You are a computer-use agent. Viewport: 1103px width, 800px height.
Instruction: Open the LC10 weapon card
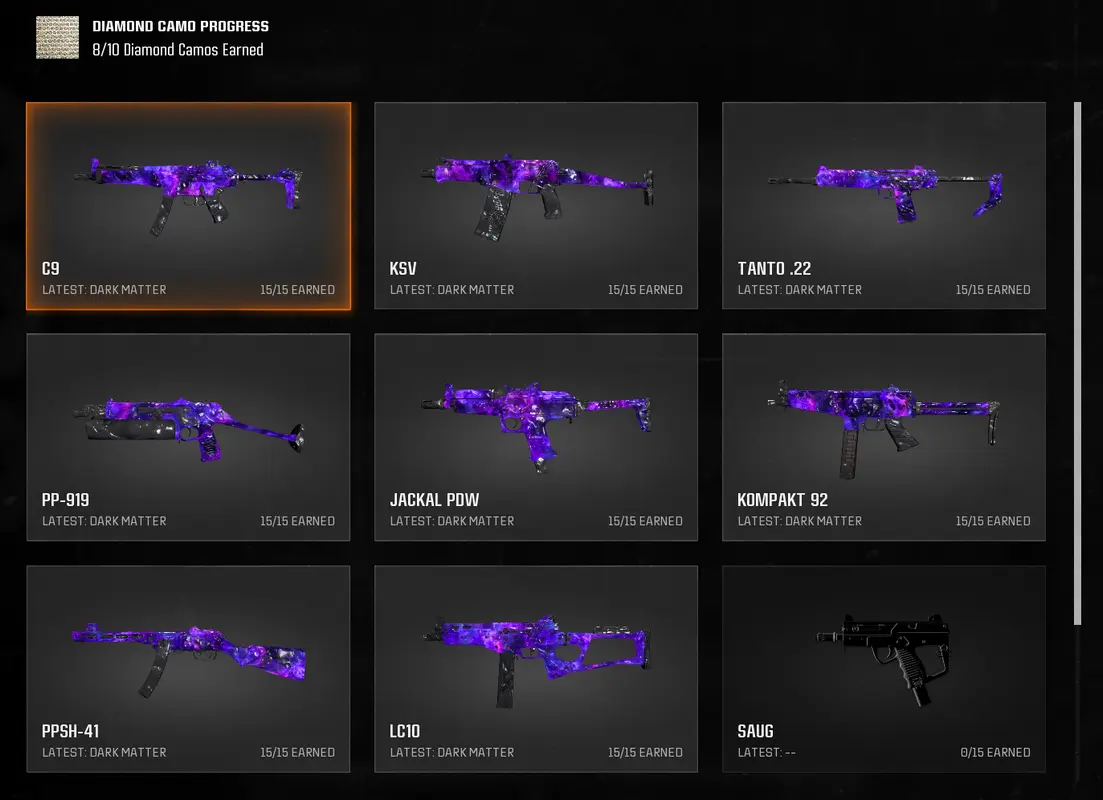536,668
